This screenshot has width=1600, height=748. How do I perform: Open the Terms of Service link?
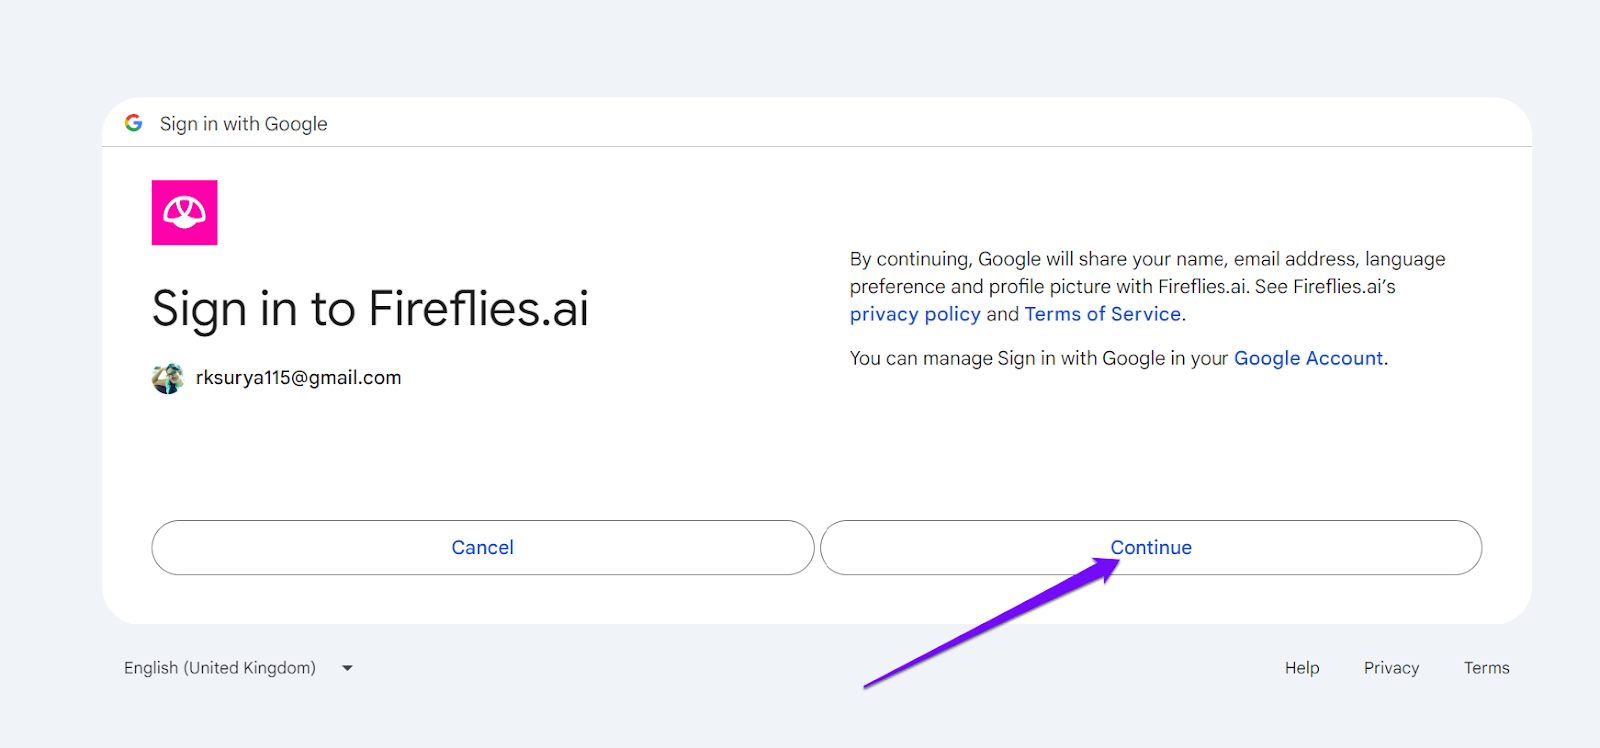point(1103,314)
